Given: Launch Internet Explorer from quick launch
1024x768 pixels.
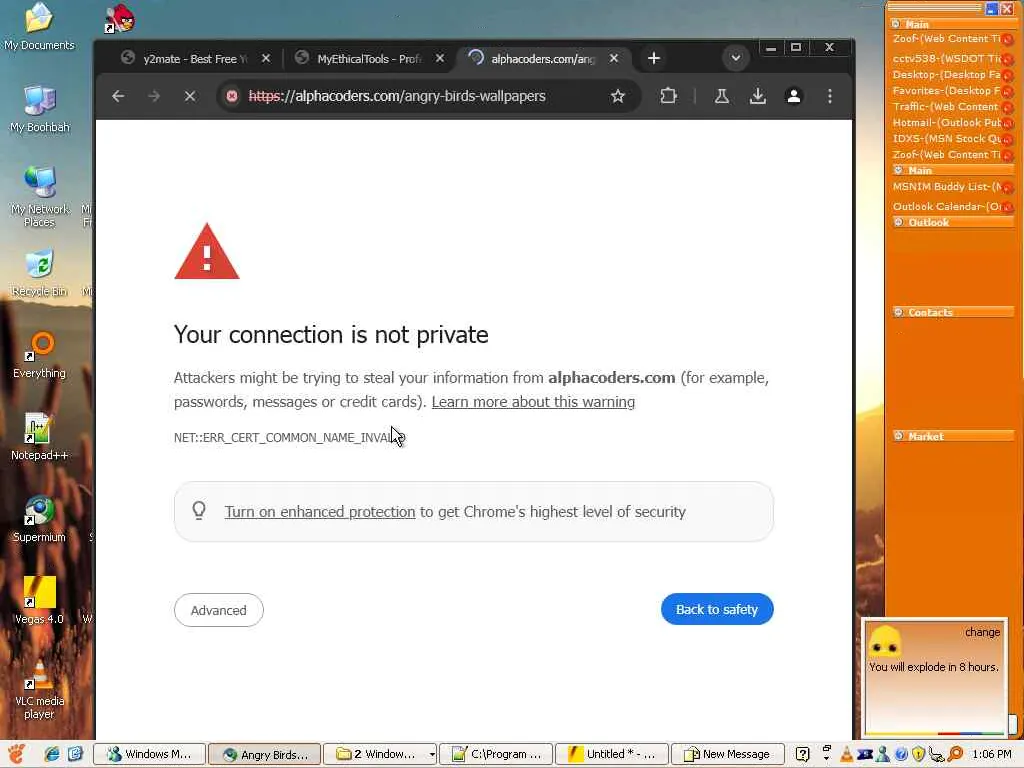Looking at the screenshot, I should tap(52, 754).
